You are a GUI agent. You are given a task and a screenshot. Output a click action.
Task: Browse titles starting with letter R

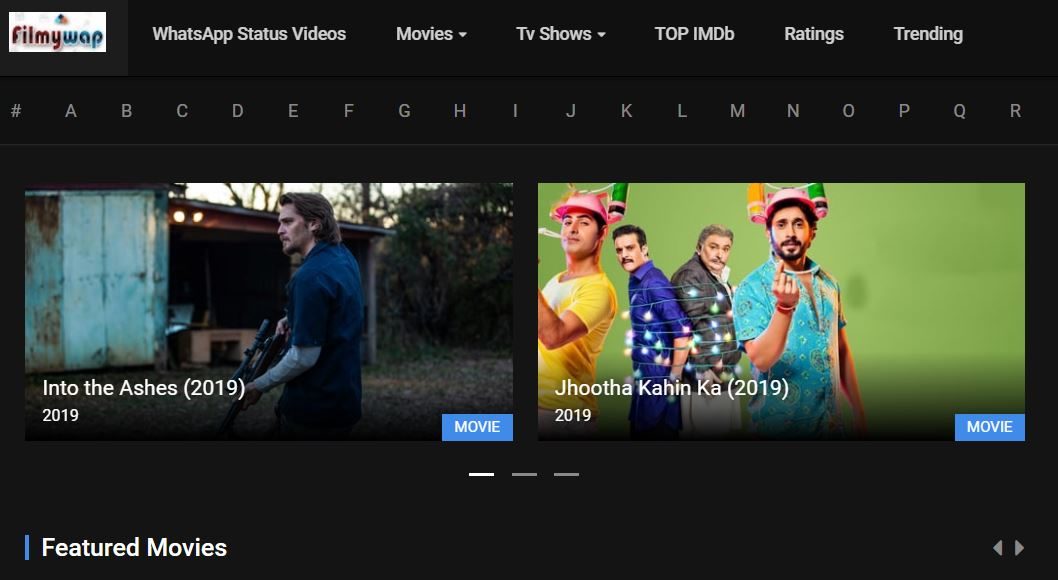[x=1015, y=111]
